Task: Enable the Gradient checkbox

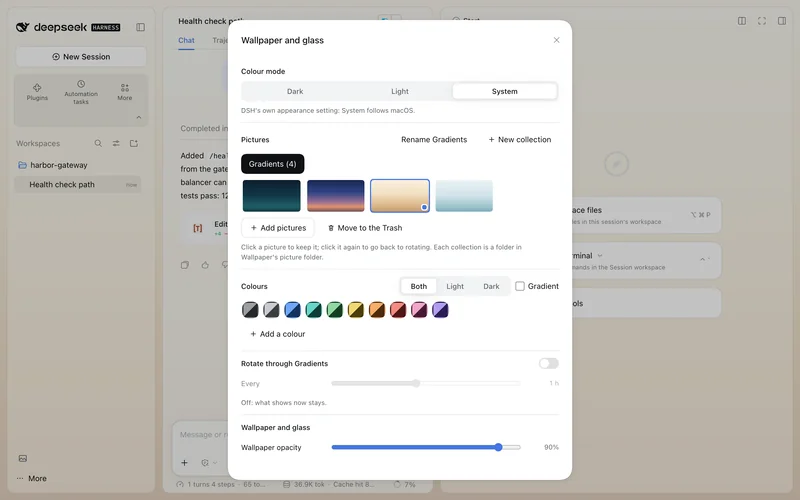Action: click(x=519, y=286)
